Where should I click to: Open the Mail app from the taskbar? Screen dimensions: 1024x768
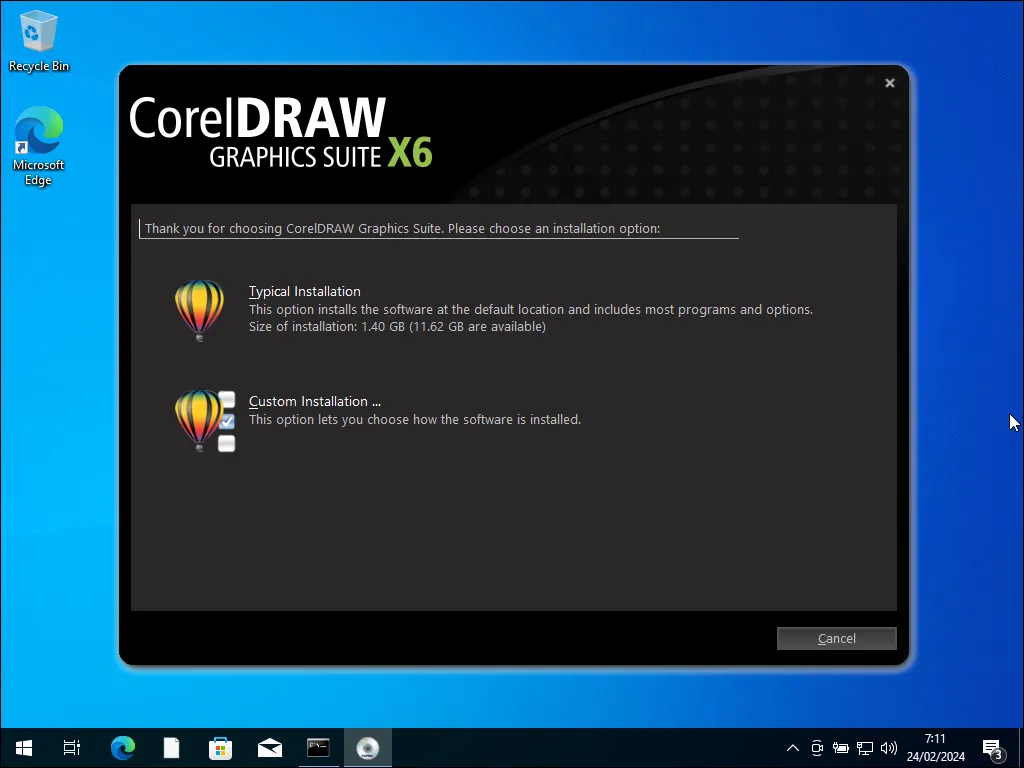269,747
